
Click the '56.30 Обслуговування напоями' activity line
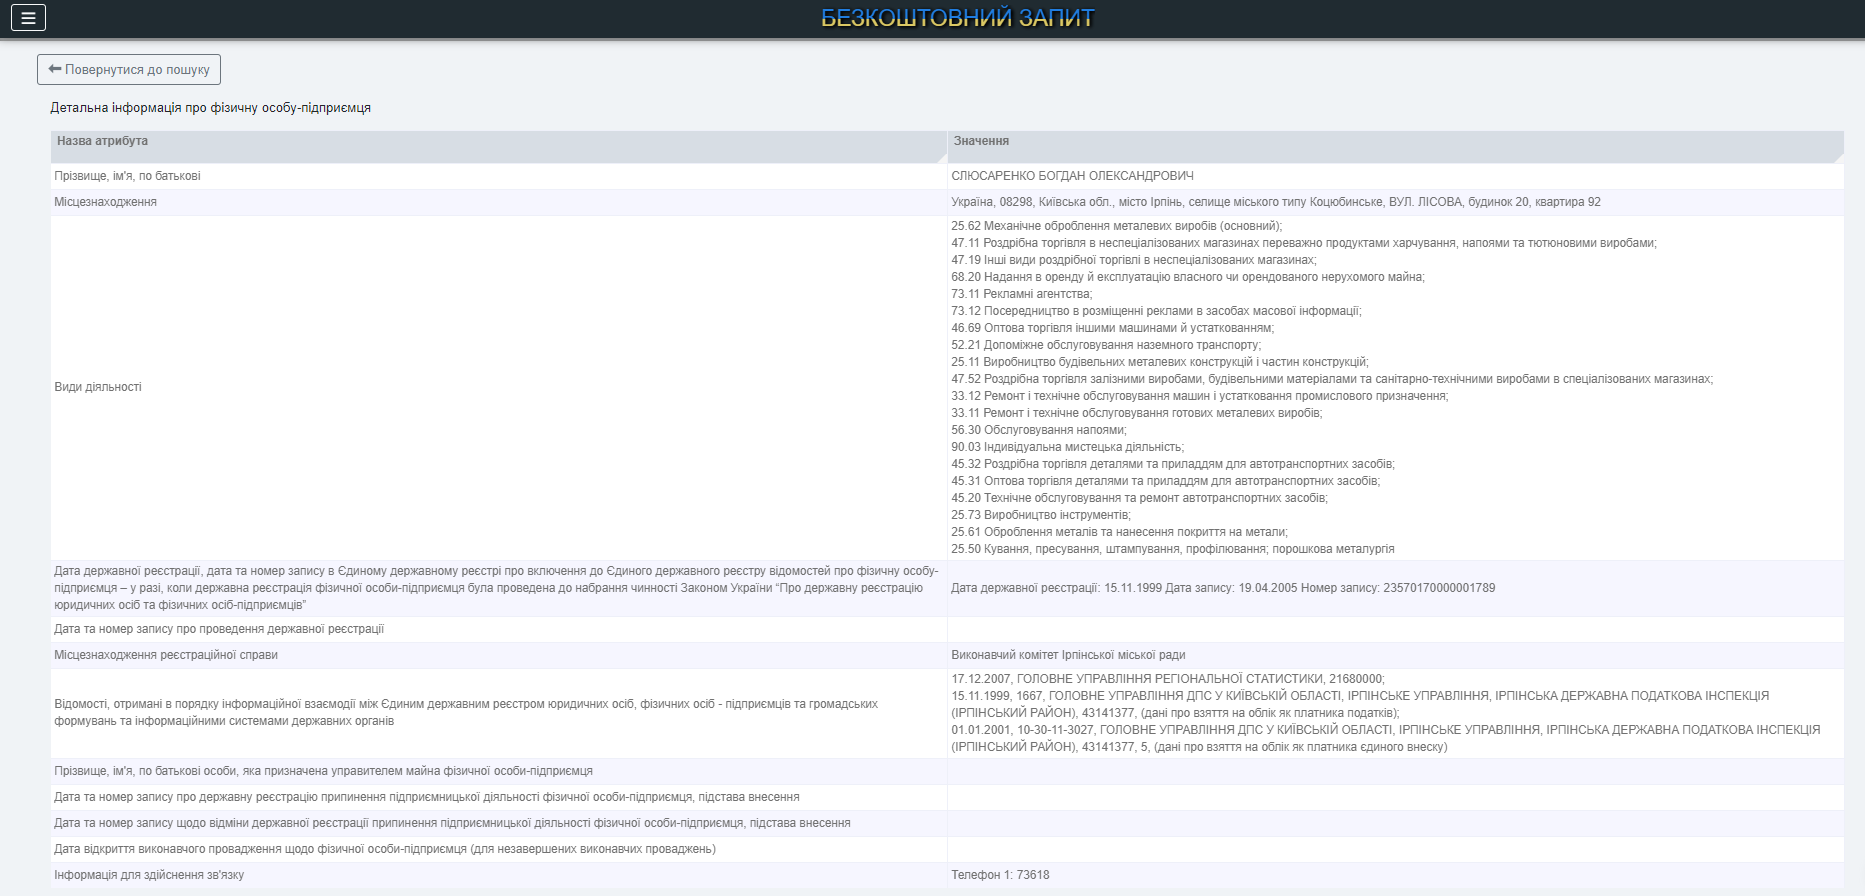click(x=1038, y=430)
